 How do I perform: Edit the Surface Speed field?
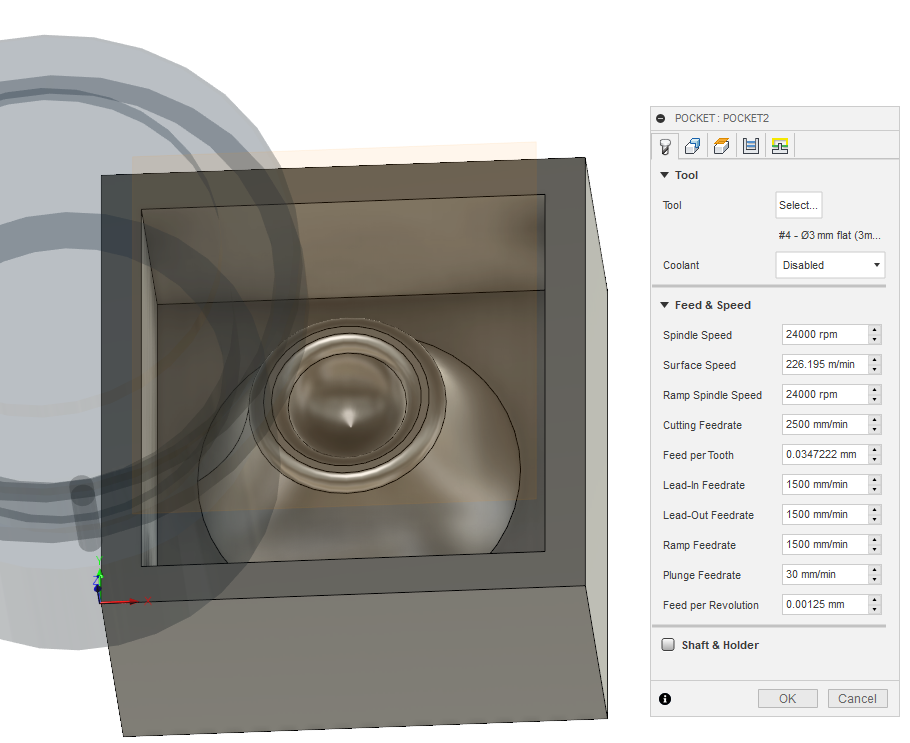coord(825,365)
